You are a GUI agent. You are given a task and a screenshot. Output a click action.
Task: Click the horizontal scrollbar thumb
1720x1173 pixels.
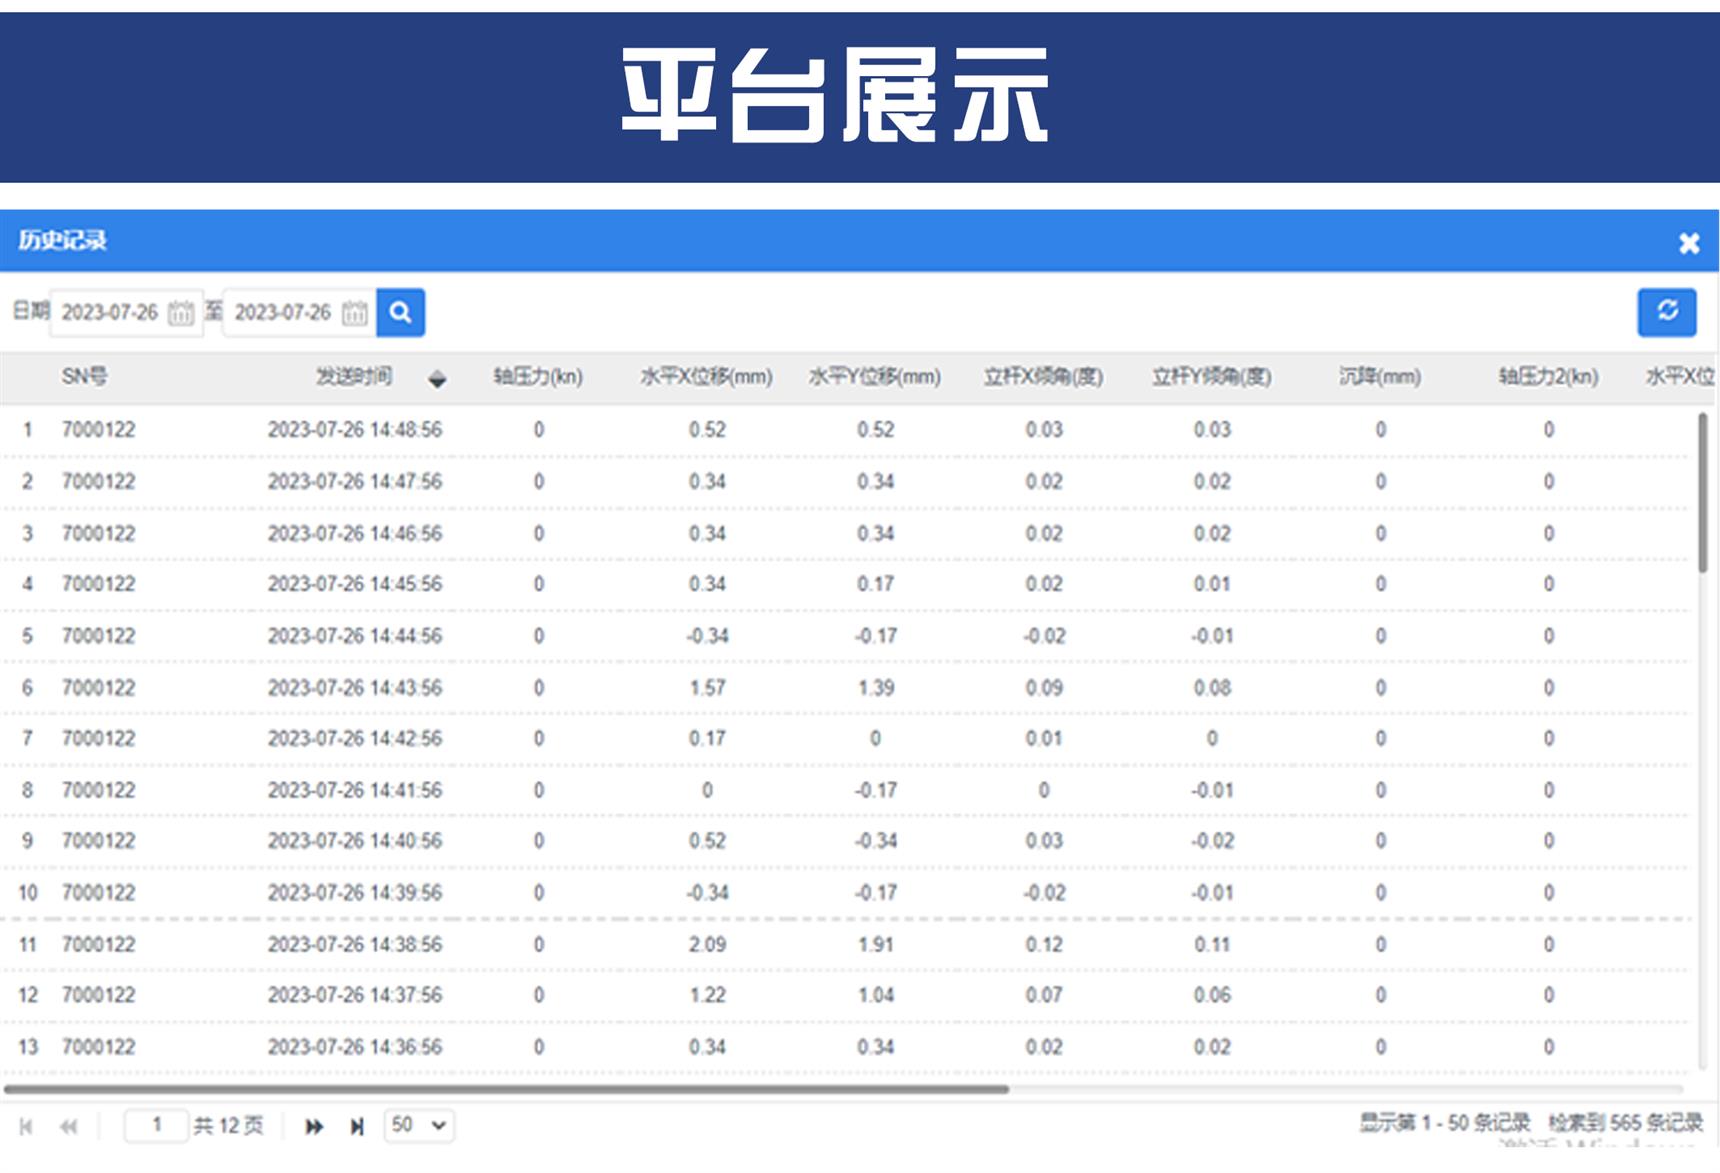[506, 1089]
